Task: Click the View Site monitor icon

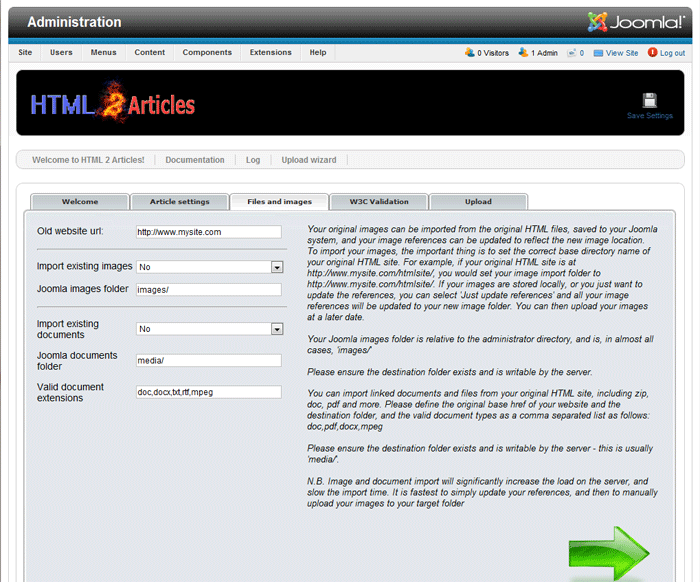Action: tap(598, 53)
